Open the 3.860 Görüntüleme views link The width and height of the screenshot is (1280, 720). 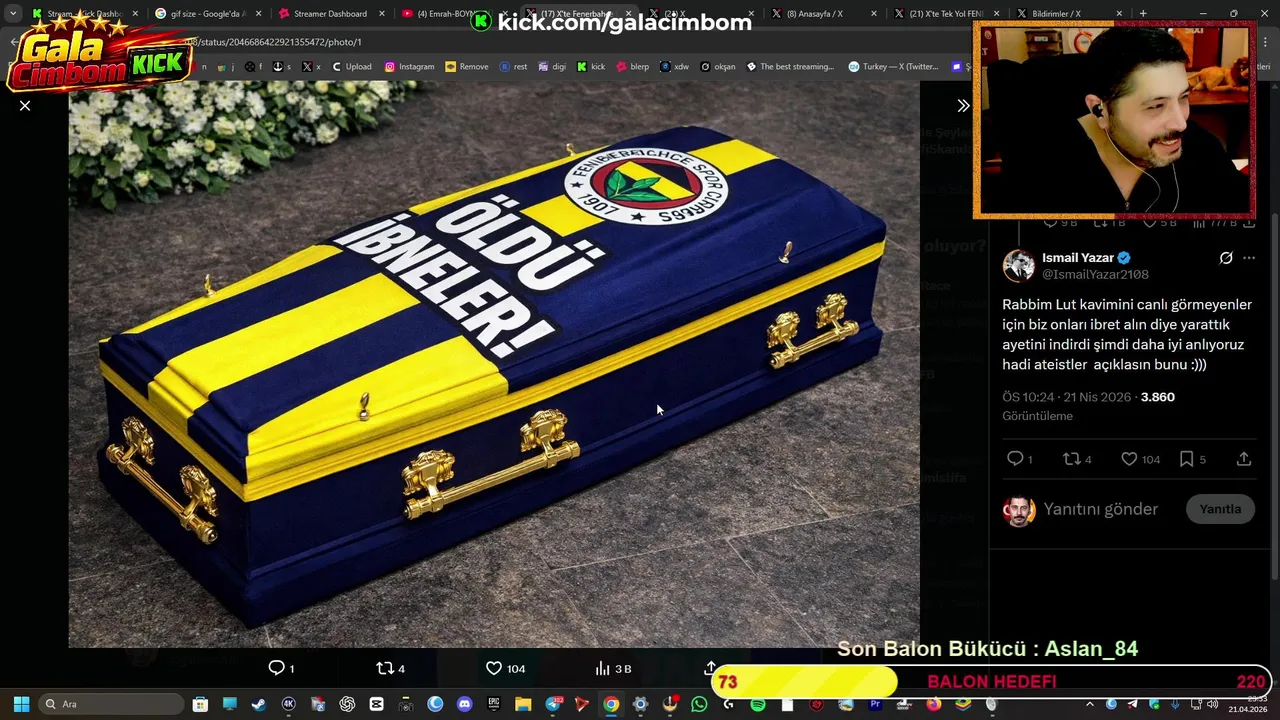click(x=1089, y=406)
